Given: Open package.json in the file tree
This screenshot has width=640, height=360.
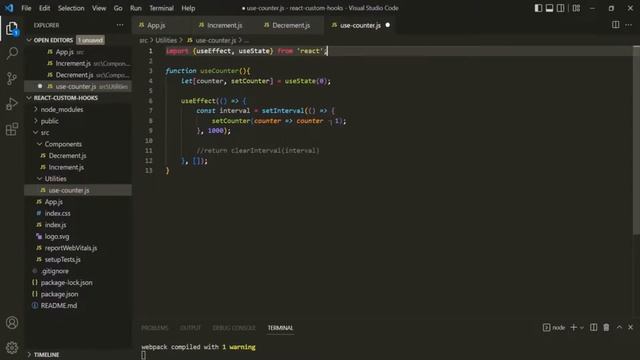Looking at the screenshot, I should coord(78,294).
